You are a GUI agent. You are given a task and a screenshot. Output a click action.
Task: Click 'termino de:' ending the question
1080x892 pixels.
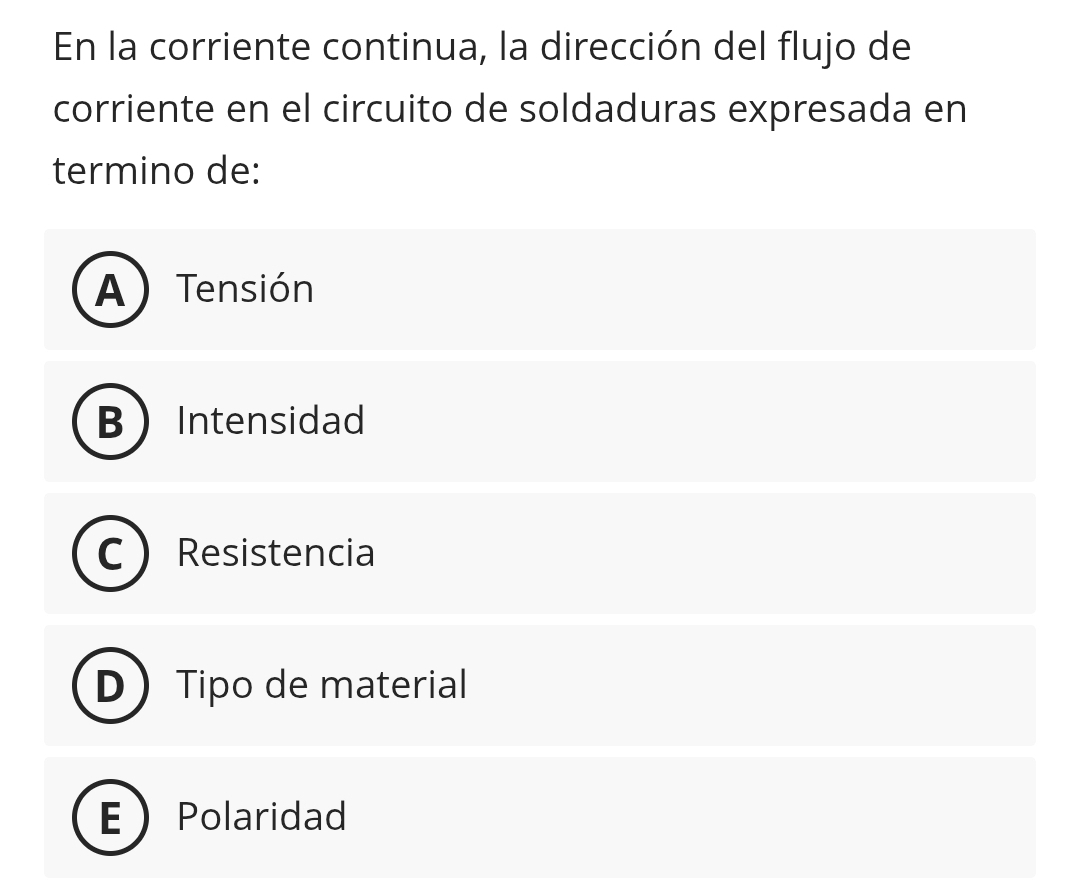point(157,171)
